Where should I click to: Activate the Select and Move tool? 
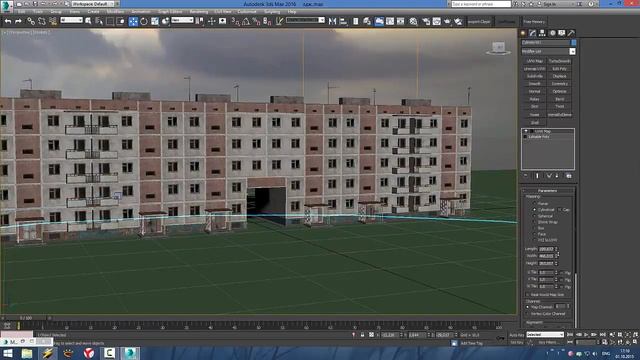click(x=133, y=21)
